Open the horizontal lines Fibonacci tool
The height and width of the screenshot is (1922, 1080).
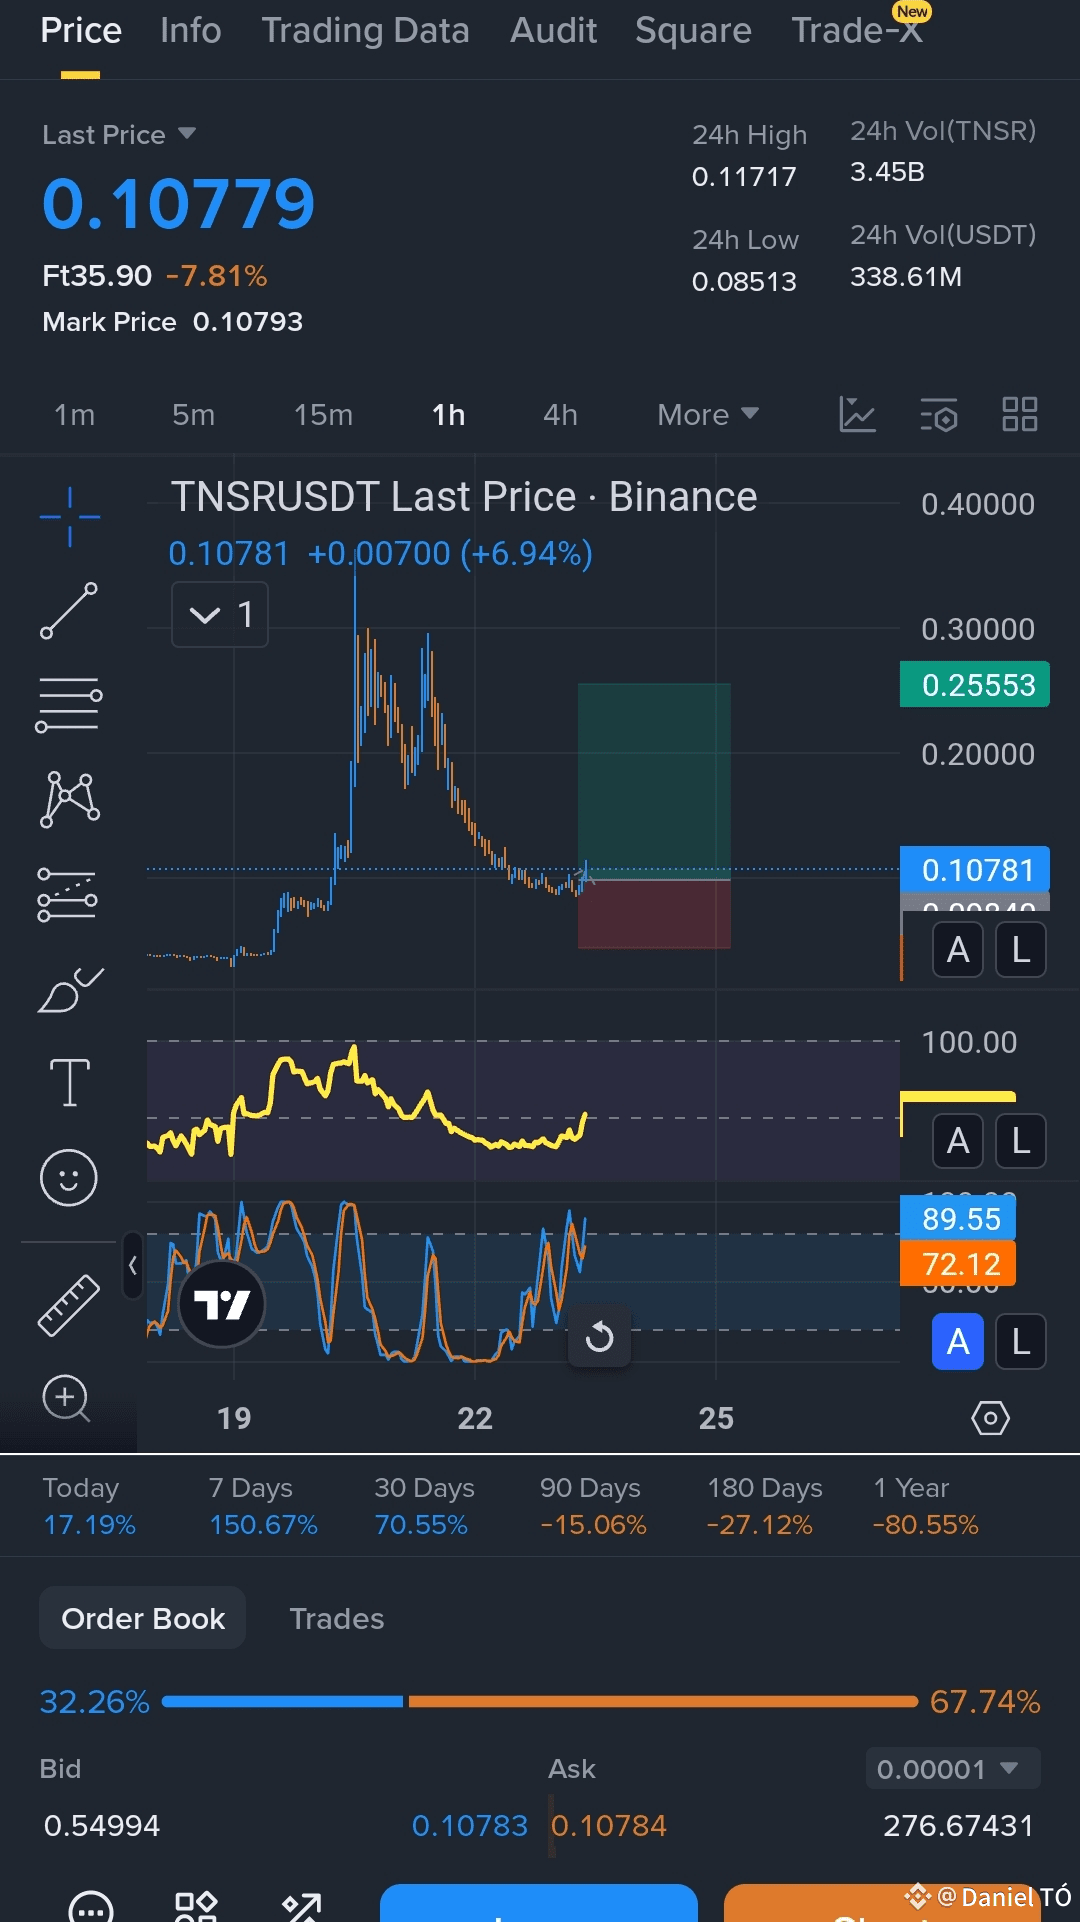(x=69, y=704)
